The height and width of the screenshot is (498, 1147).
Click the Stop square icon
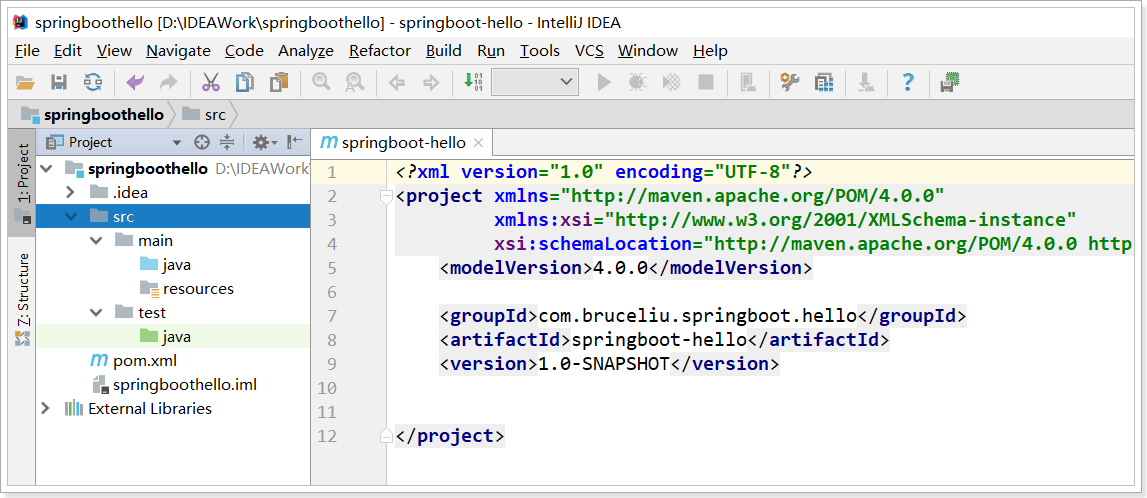pos(706,82)
